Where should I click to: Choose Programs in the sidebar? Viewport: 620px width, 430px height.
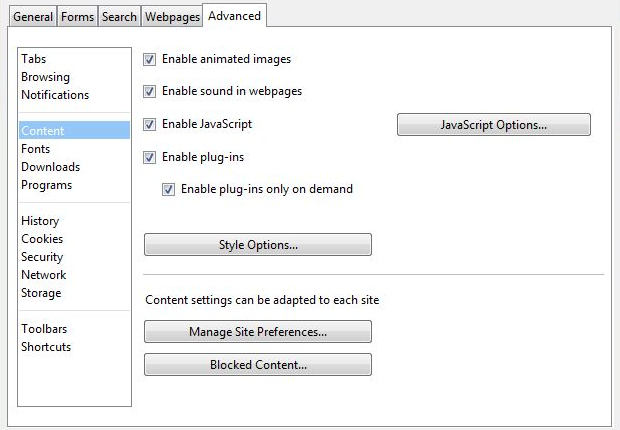[74, 185]
